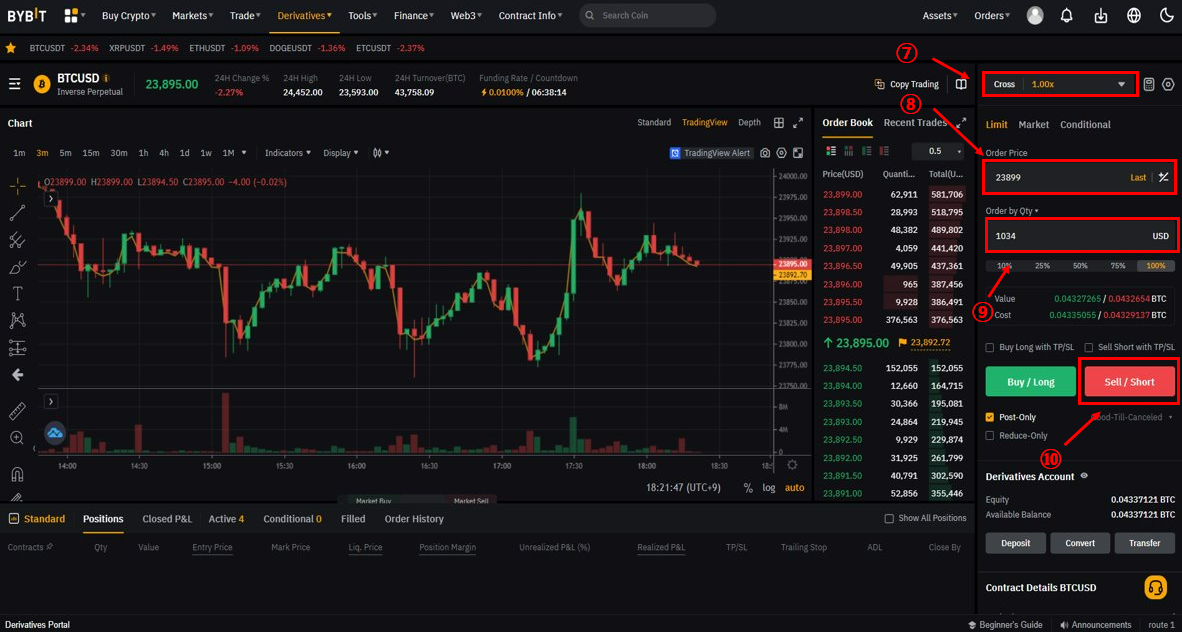Expand the order book panel
Image resolution: width=1182 pixels, height=632 pixels.
coord(961,123)
